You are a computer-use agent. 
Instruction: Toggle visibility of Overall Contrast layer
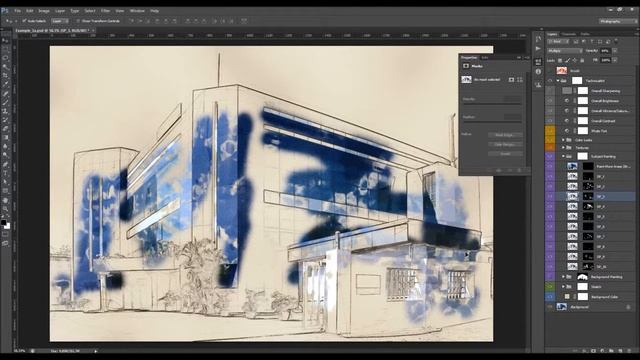coord(550,121)
